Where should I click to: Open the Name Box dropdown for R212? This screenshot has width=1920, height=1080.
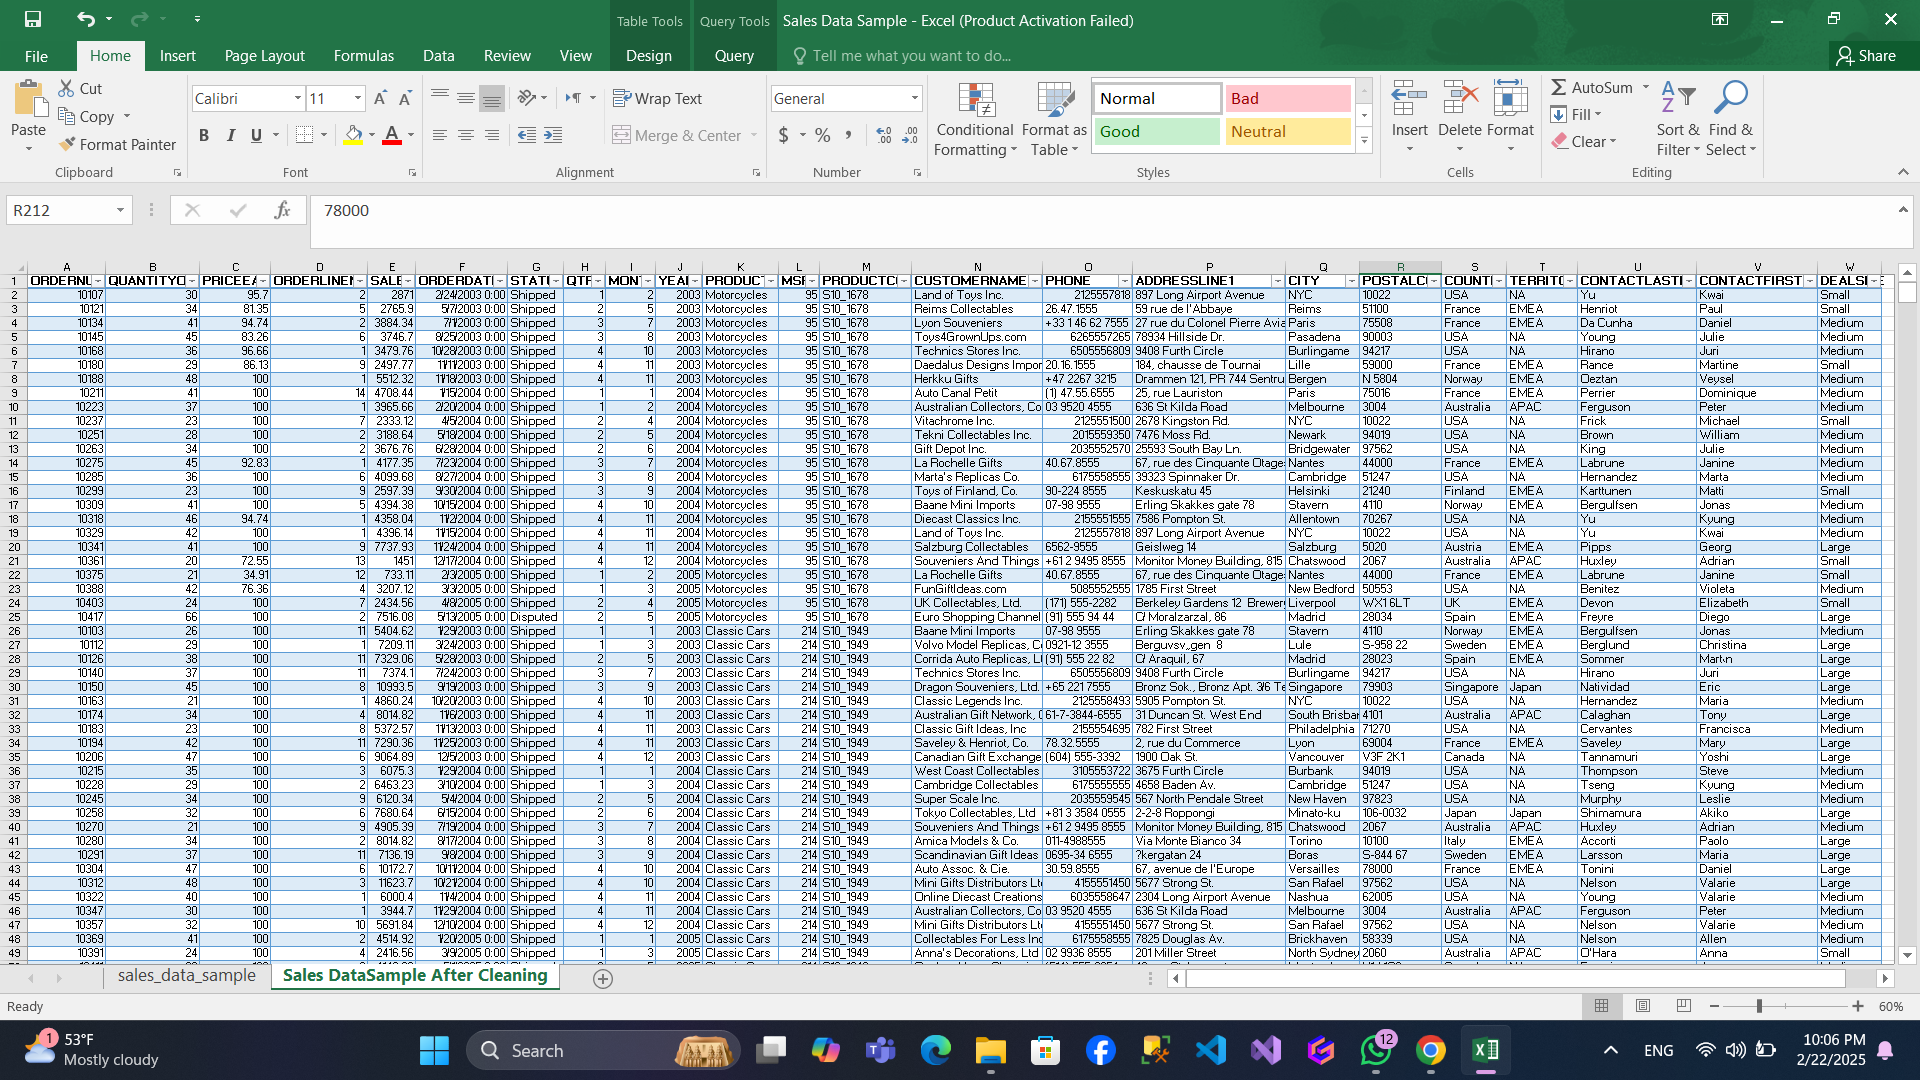[x=120, y=210]
